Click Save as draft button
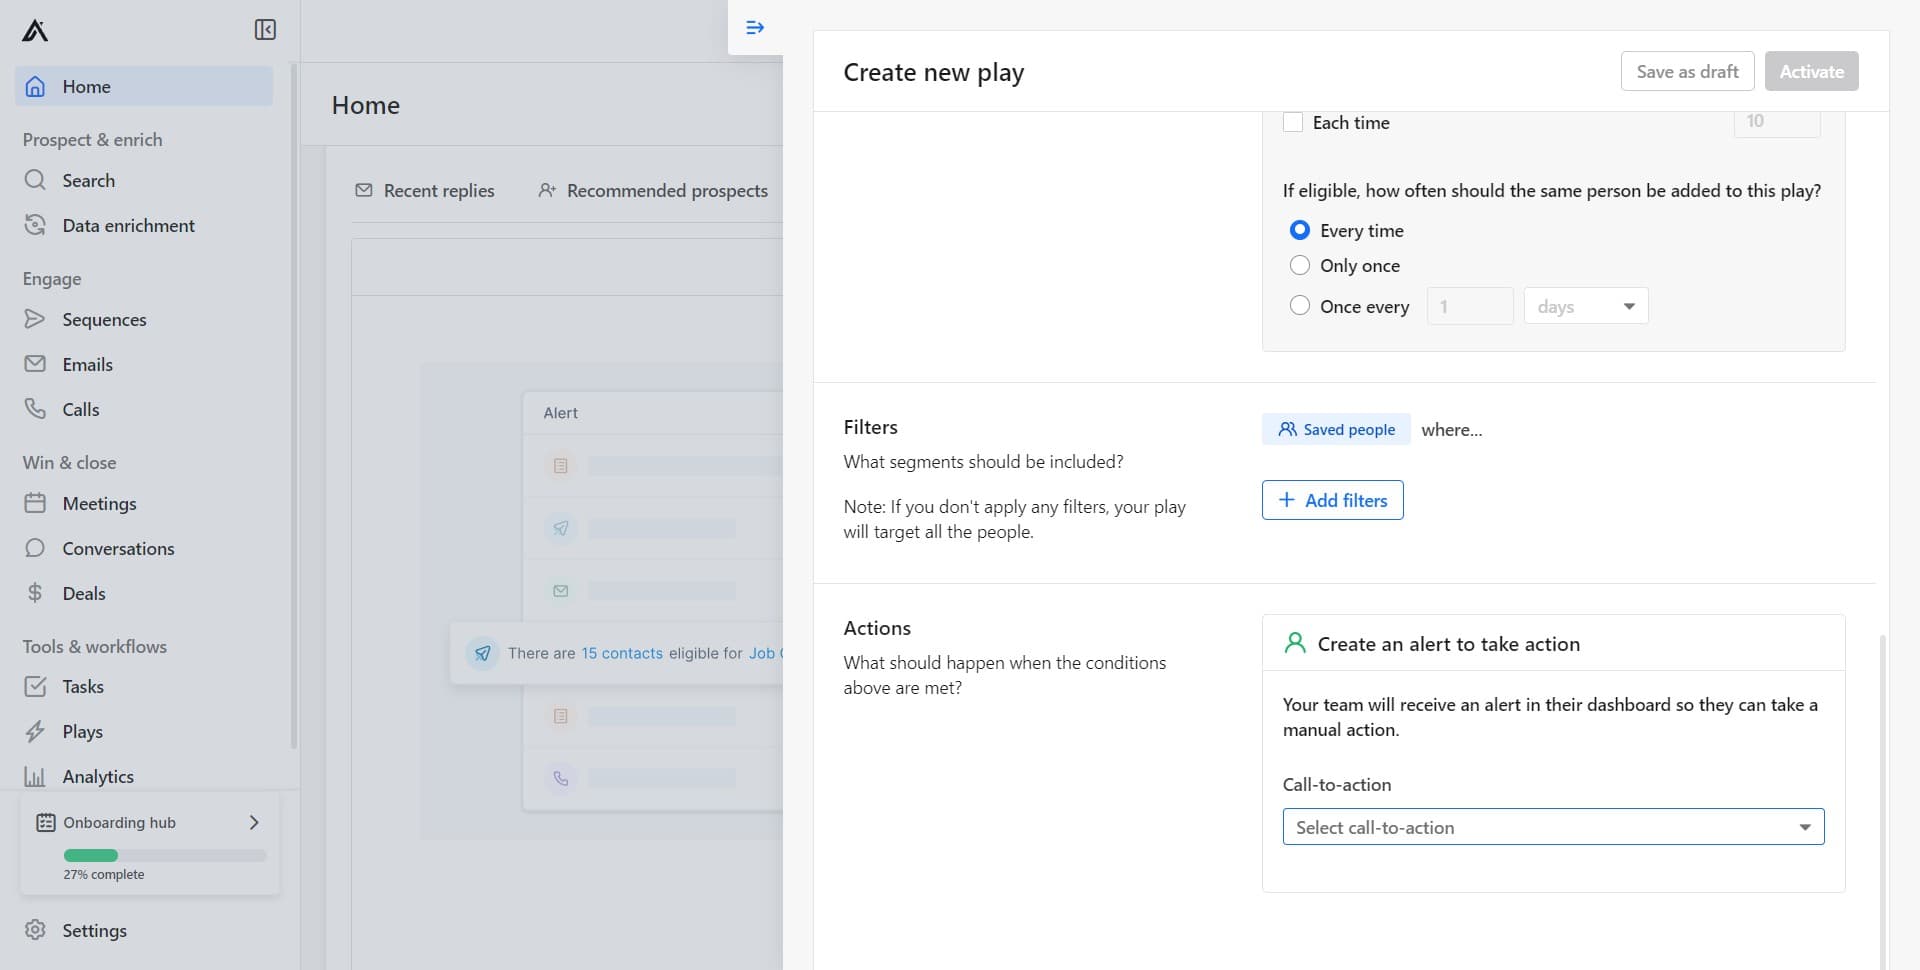The image size is (1920, 970). (x=1687, y=71)
